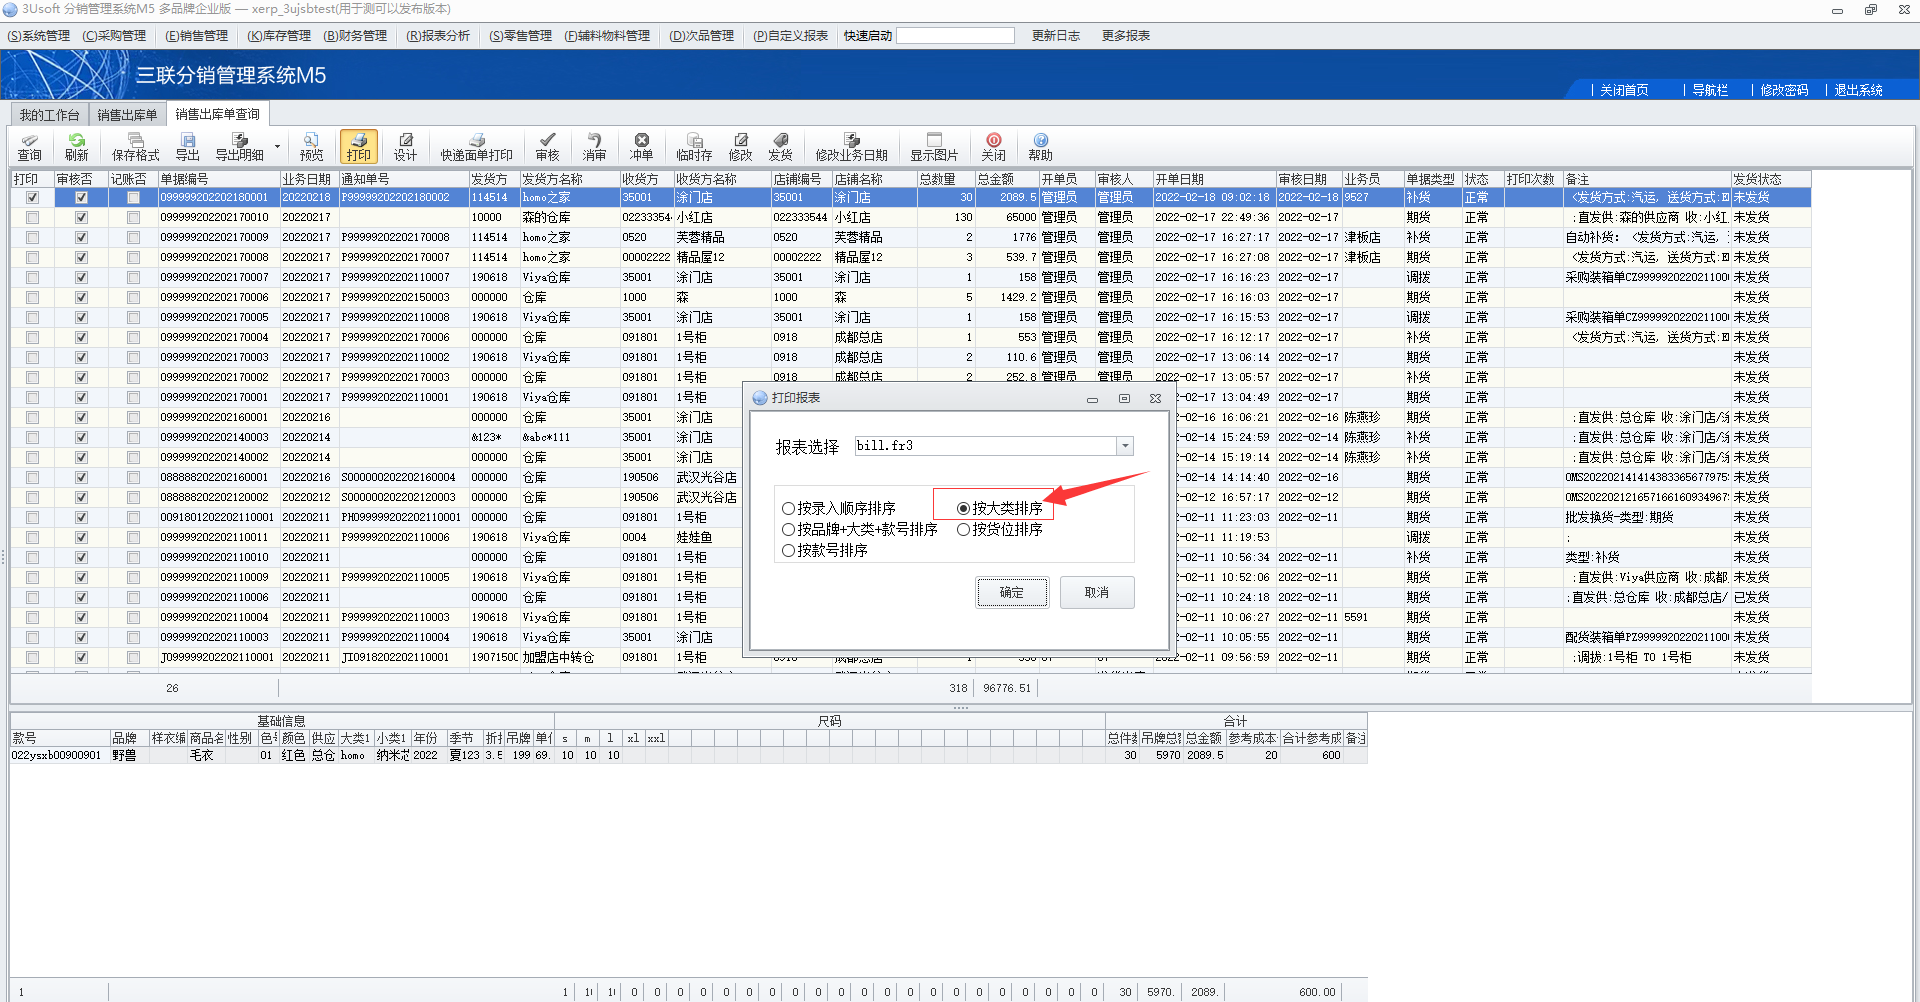This screenshot has height=1002, width=1920.
Task: Click 更新日志 in the menu bar
Action: (x=1055, y=36)
